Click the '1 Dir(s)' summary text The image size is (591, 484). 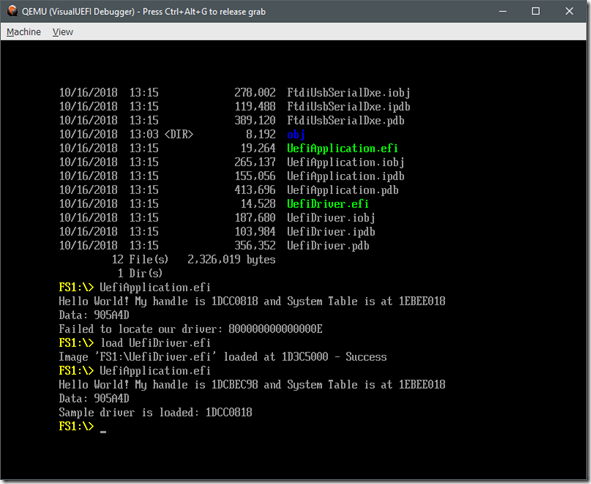point(140,273)
